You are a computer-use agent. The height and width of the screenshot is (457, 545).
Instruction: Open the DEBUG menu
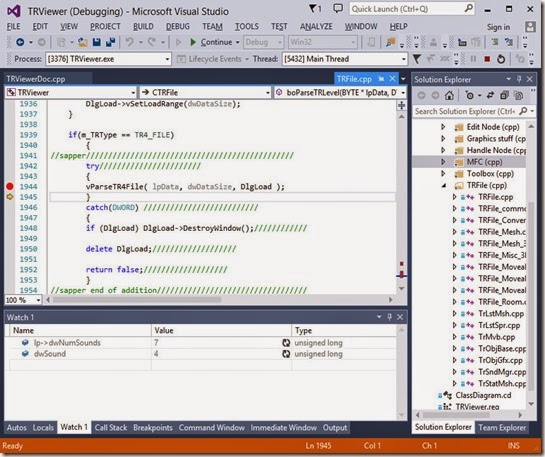tap(178, 27)
